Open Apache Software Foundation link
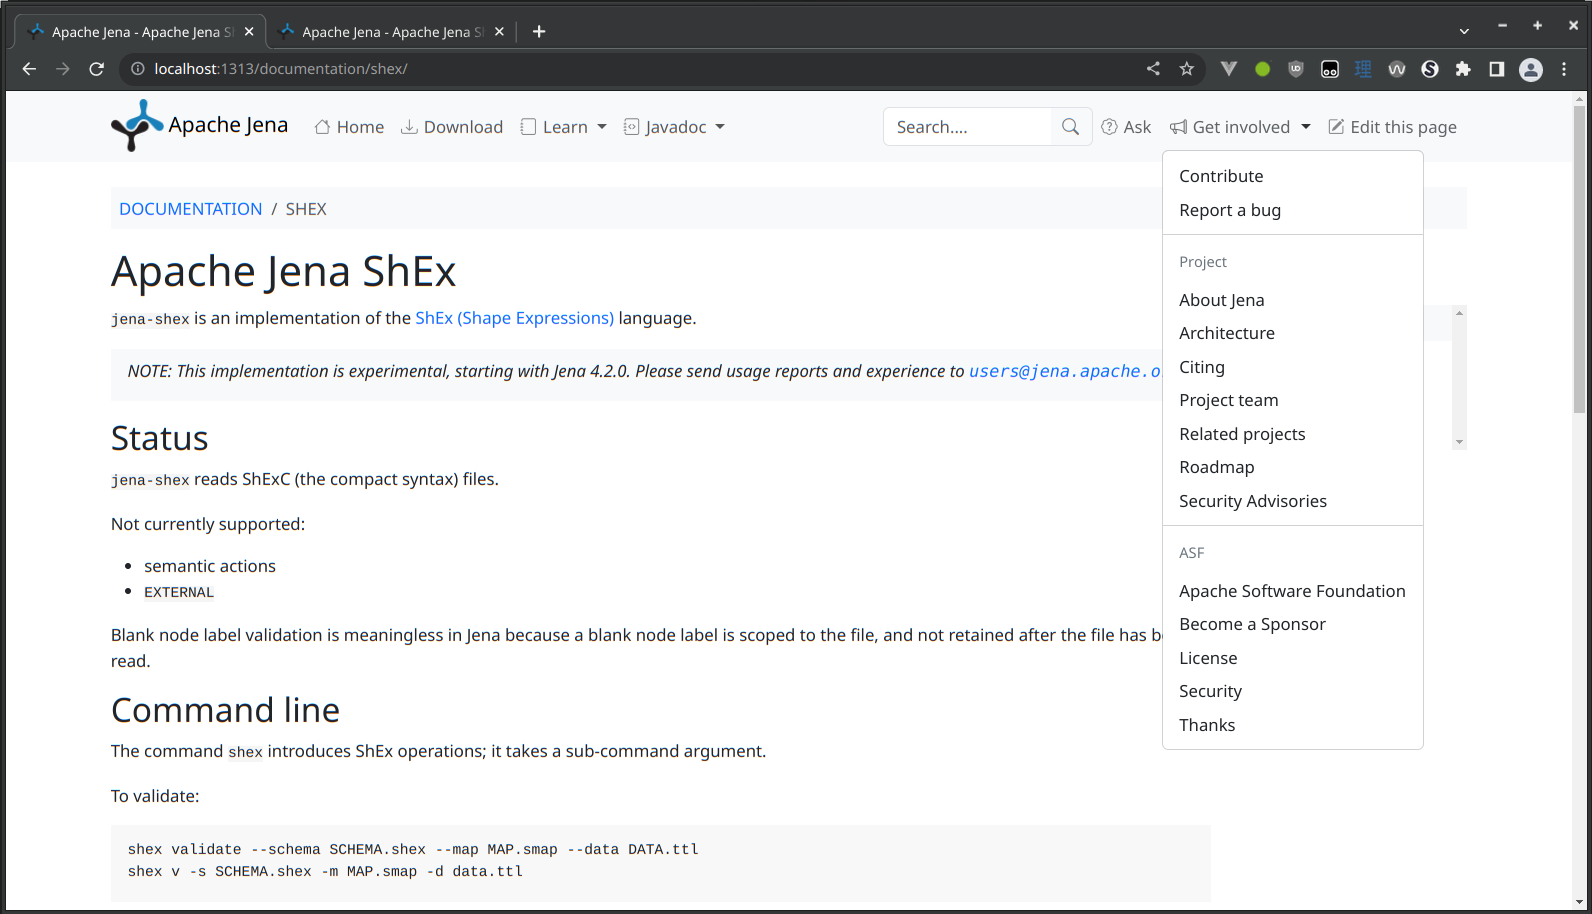This screenshot has height=914, width=1592. pyautogui.click(x=1293, y=591)
